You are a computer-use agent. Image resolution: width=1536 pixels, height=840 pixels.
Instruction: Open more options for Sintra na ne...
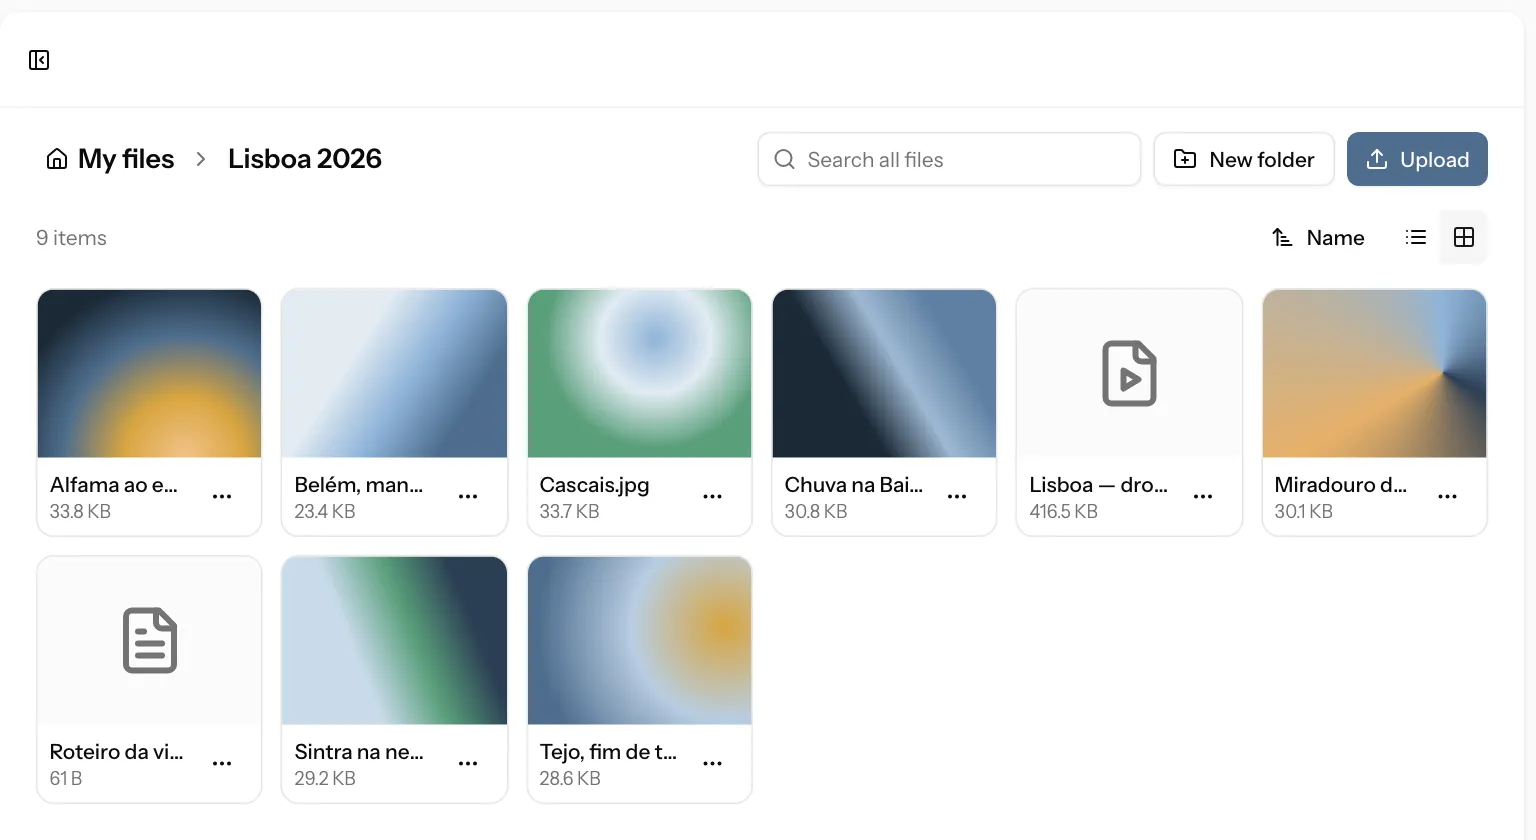468,764
